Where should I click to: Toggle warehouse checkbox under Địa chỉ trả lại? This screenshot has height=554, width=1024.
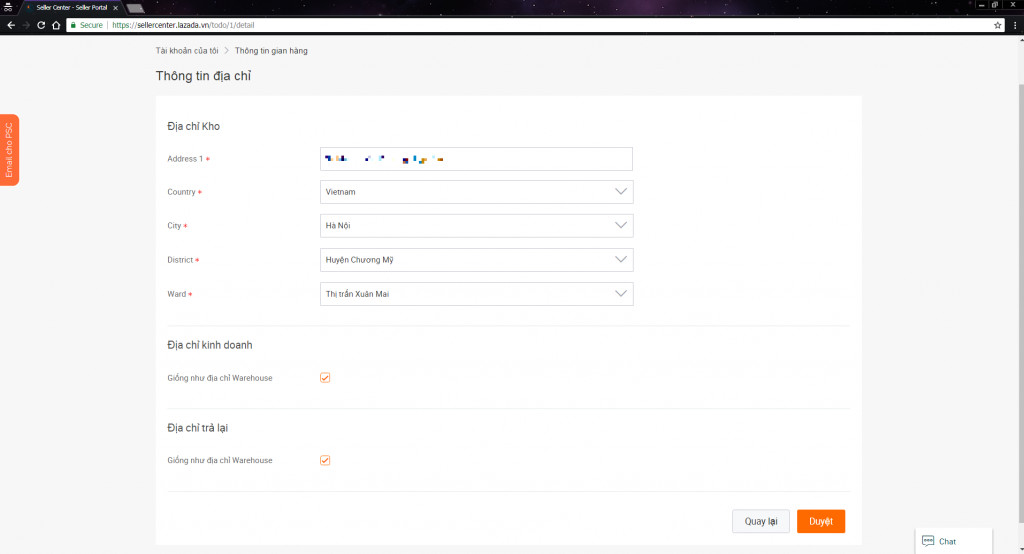(x=325, y=460)
